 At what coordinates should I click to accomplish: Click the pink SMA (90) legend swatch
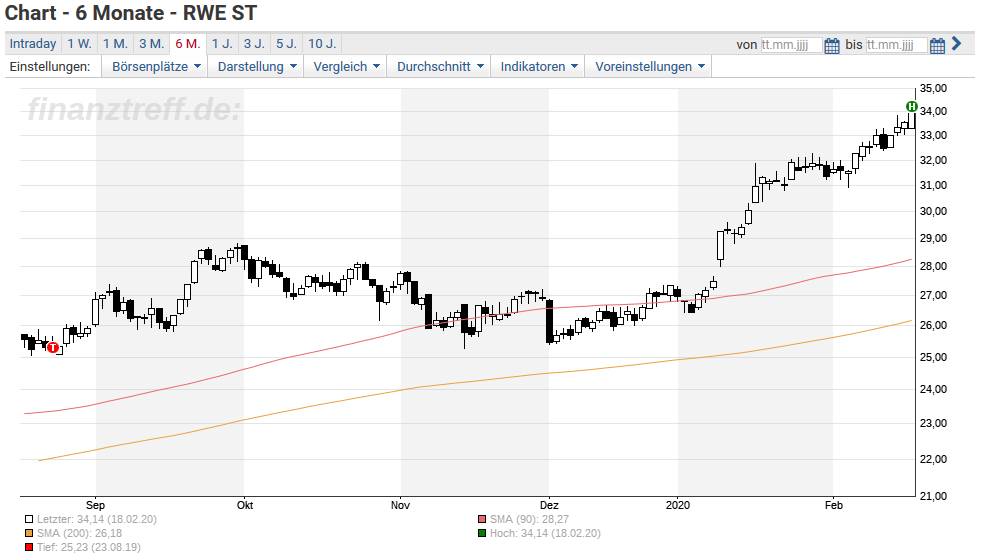click(482, 519)
